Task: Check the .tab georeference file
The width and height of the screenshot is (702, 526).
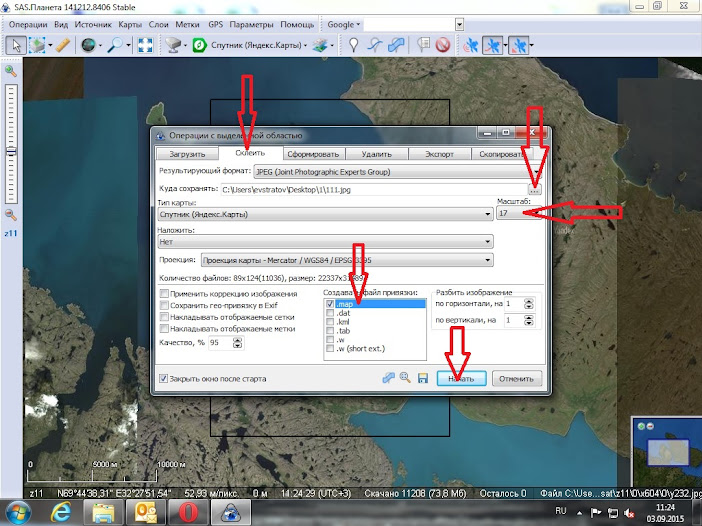Action: click(330, 331)
